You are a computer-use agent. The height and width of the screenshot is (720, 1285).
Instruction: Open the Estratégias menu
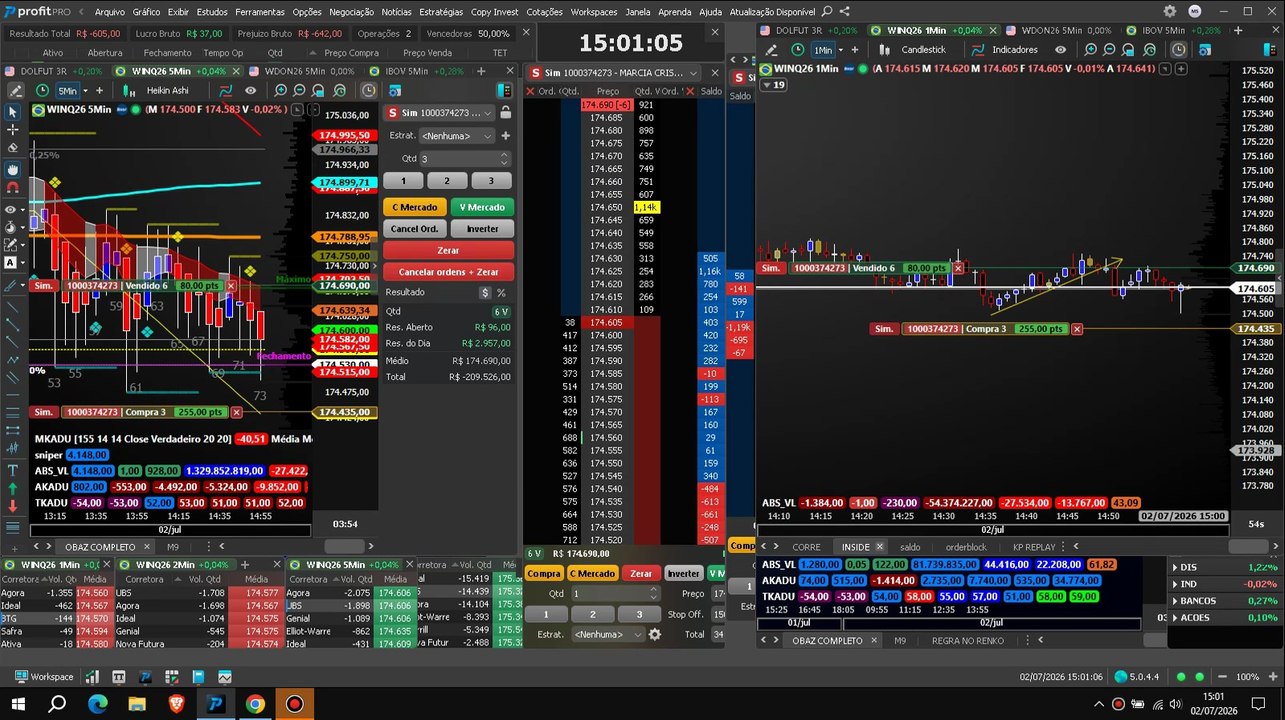coord(440,12)
